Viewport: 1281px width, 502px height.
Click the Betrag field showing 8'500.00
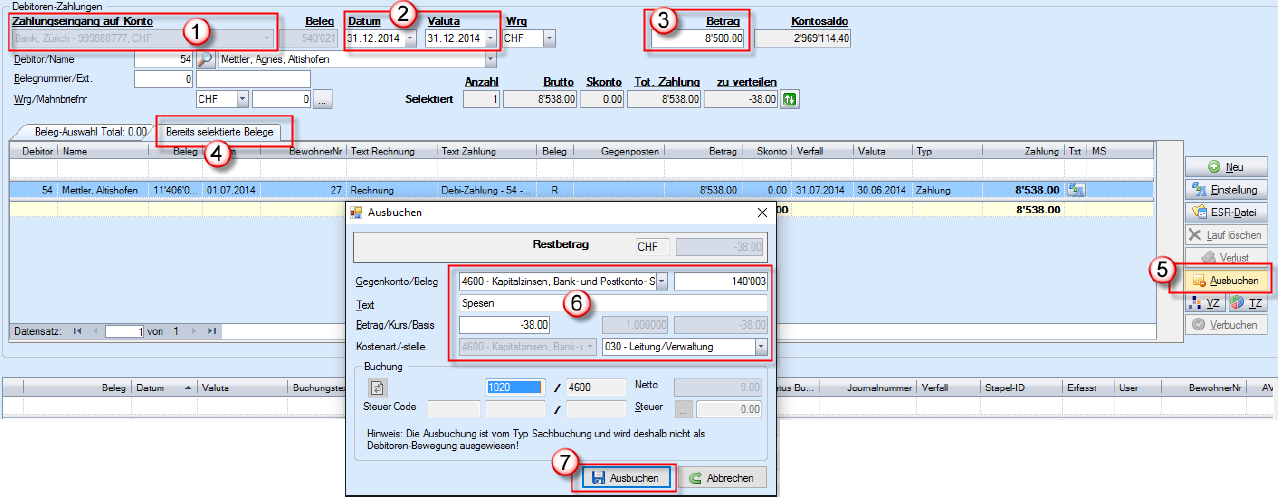[698, 38]
